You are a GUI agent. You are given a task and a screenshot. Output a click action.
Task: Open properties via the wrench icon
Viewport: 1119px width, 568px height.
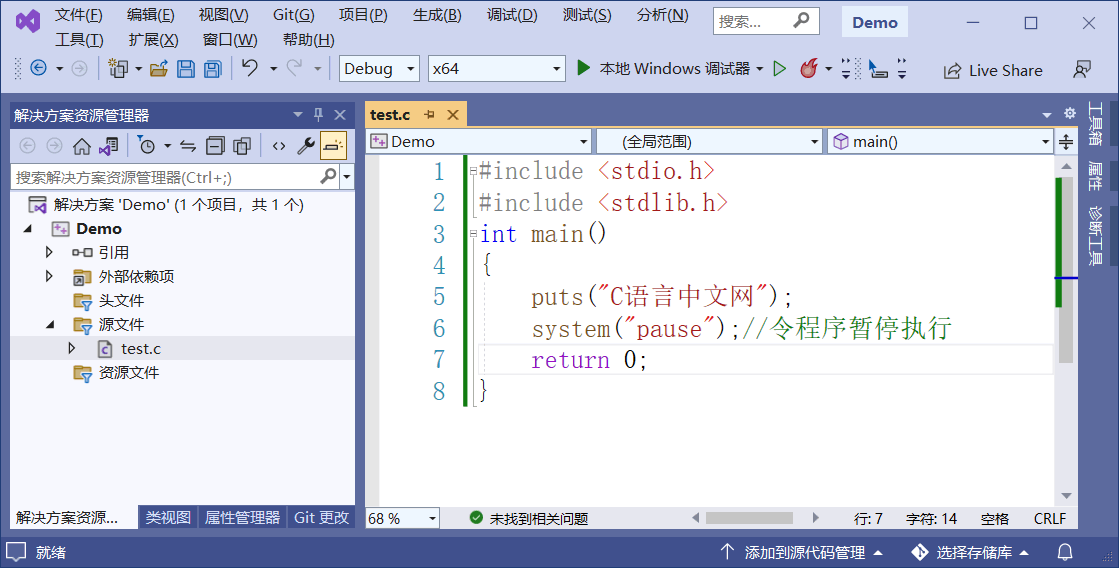tap(306, 146)
